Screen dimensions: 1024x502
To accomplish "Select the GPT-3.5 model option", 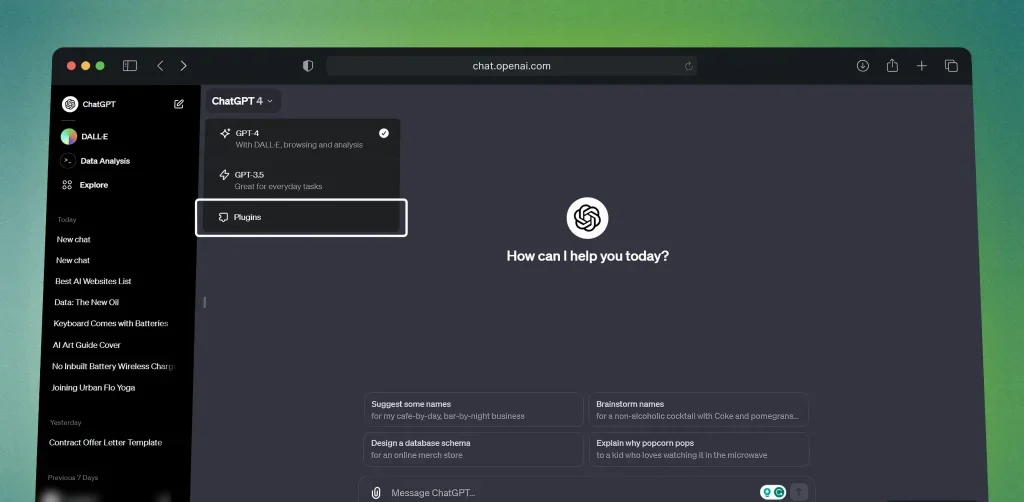I will point(302,180).
